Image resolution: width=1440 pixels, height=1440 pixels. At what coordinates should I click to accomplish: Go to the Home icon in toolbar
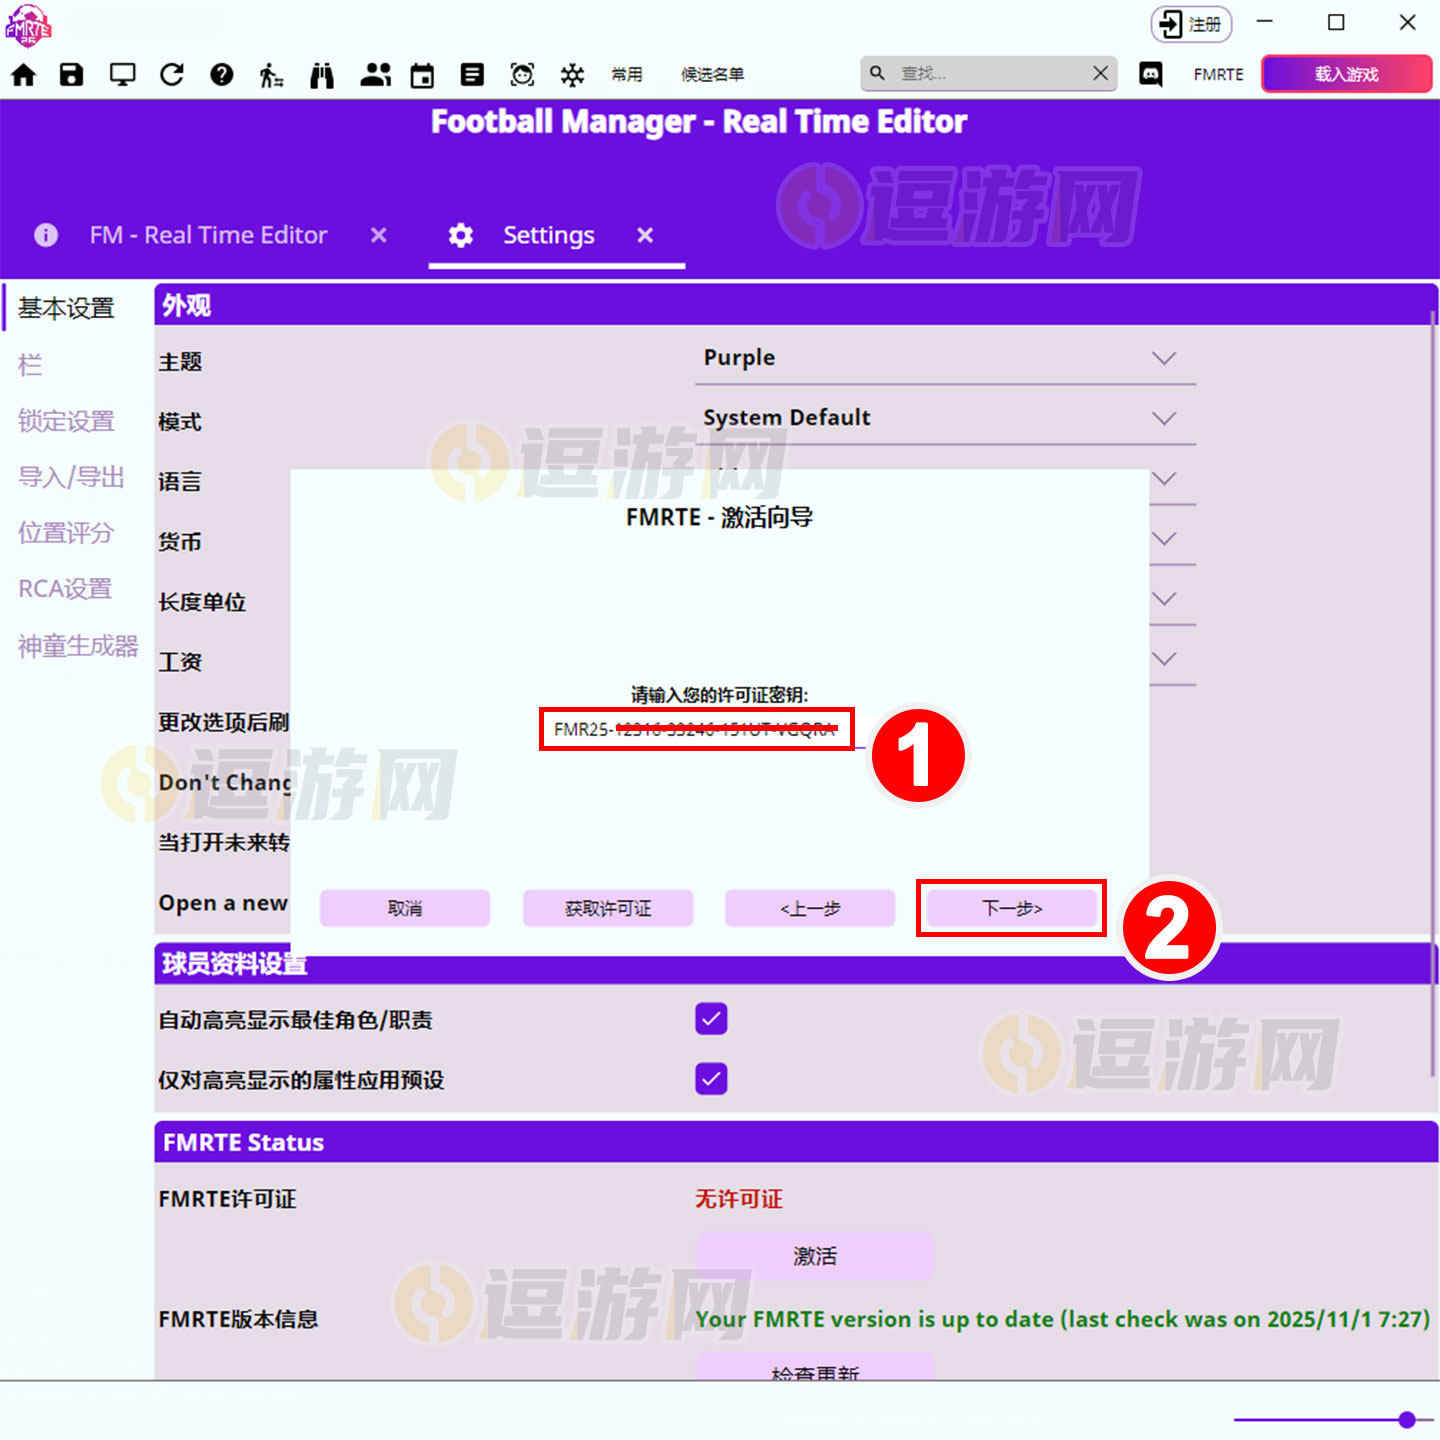click(23, 74)
